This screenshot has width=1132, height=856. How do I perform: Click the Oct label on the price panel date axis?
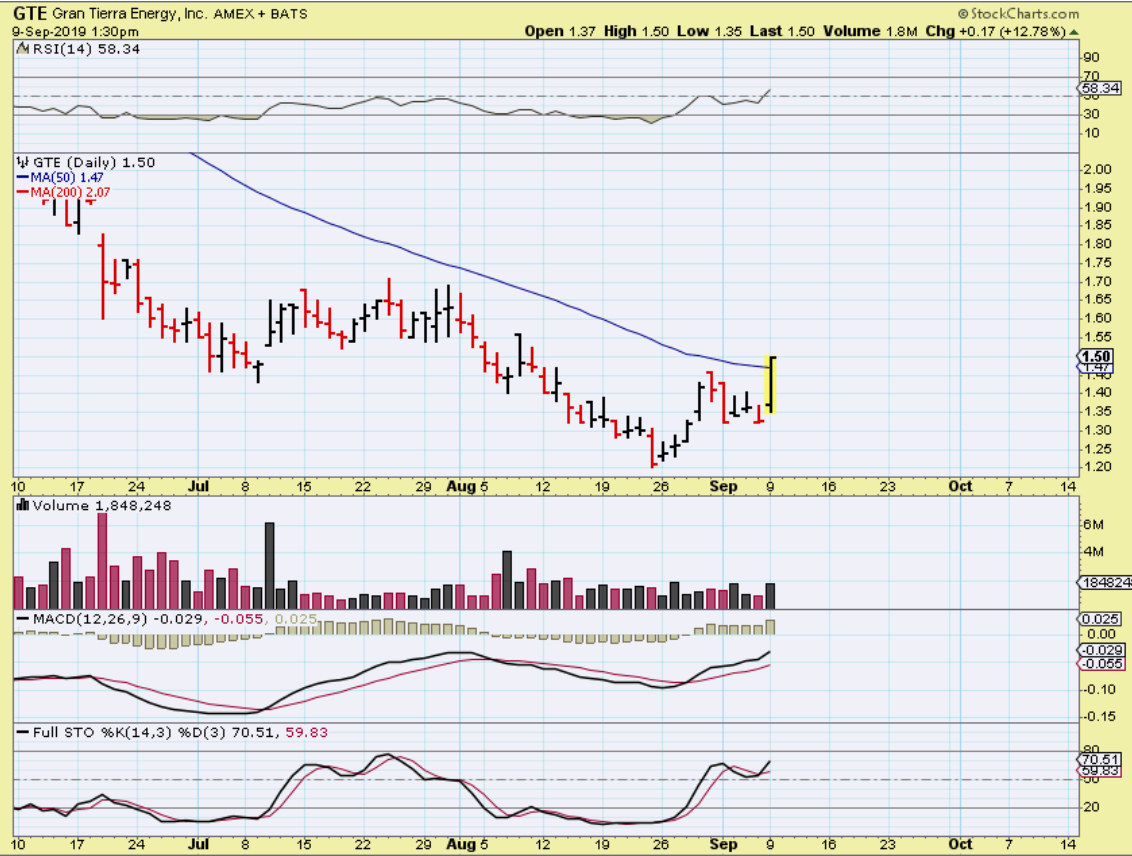(960, 486)
